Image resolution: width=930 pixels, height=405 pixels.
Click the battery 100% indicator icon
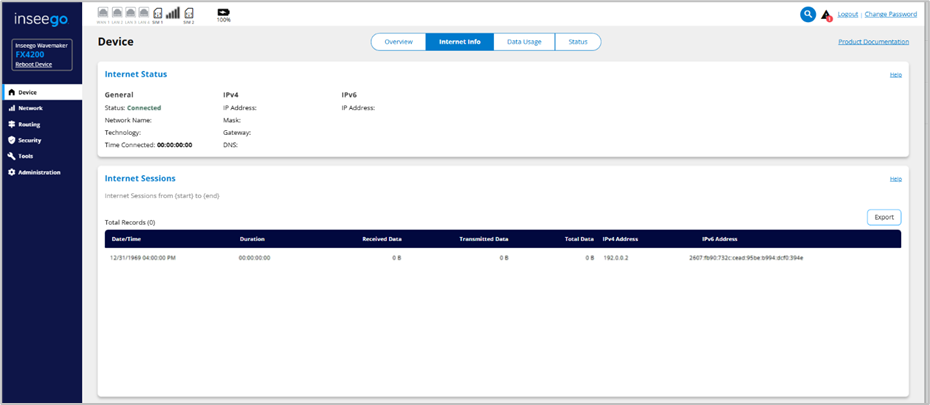pos(222,13)
